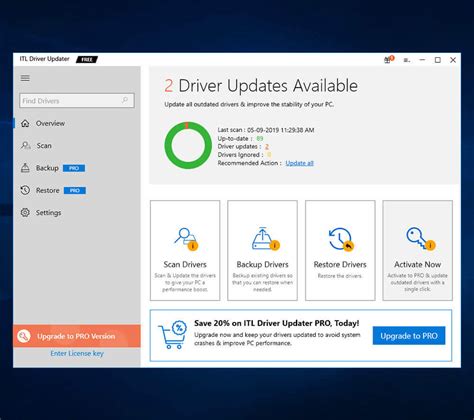474x420 pixels.
Task: Click the search magnifier in Find Drivers
Action: [x=125, y=100]
